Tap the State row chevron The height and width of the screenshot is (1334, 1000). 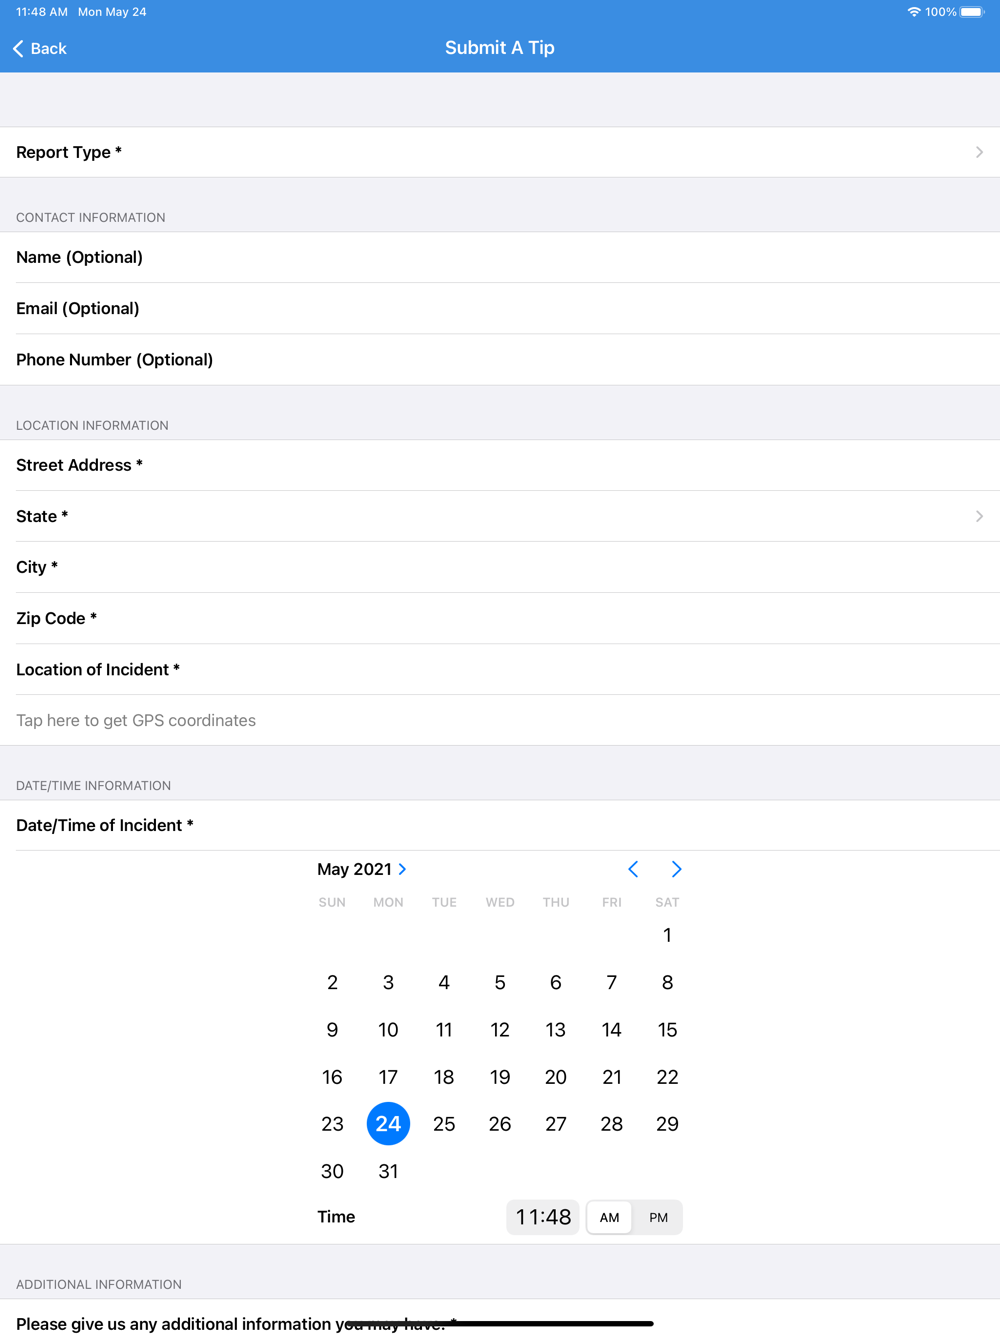pyautogui.click(x=979, y=516)
